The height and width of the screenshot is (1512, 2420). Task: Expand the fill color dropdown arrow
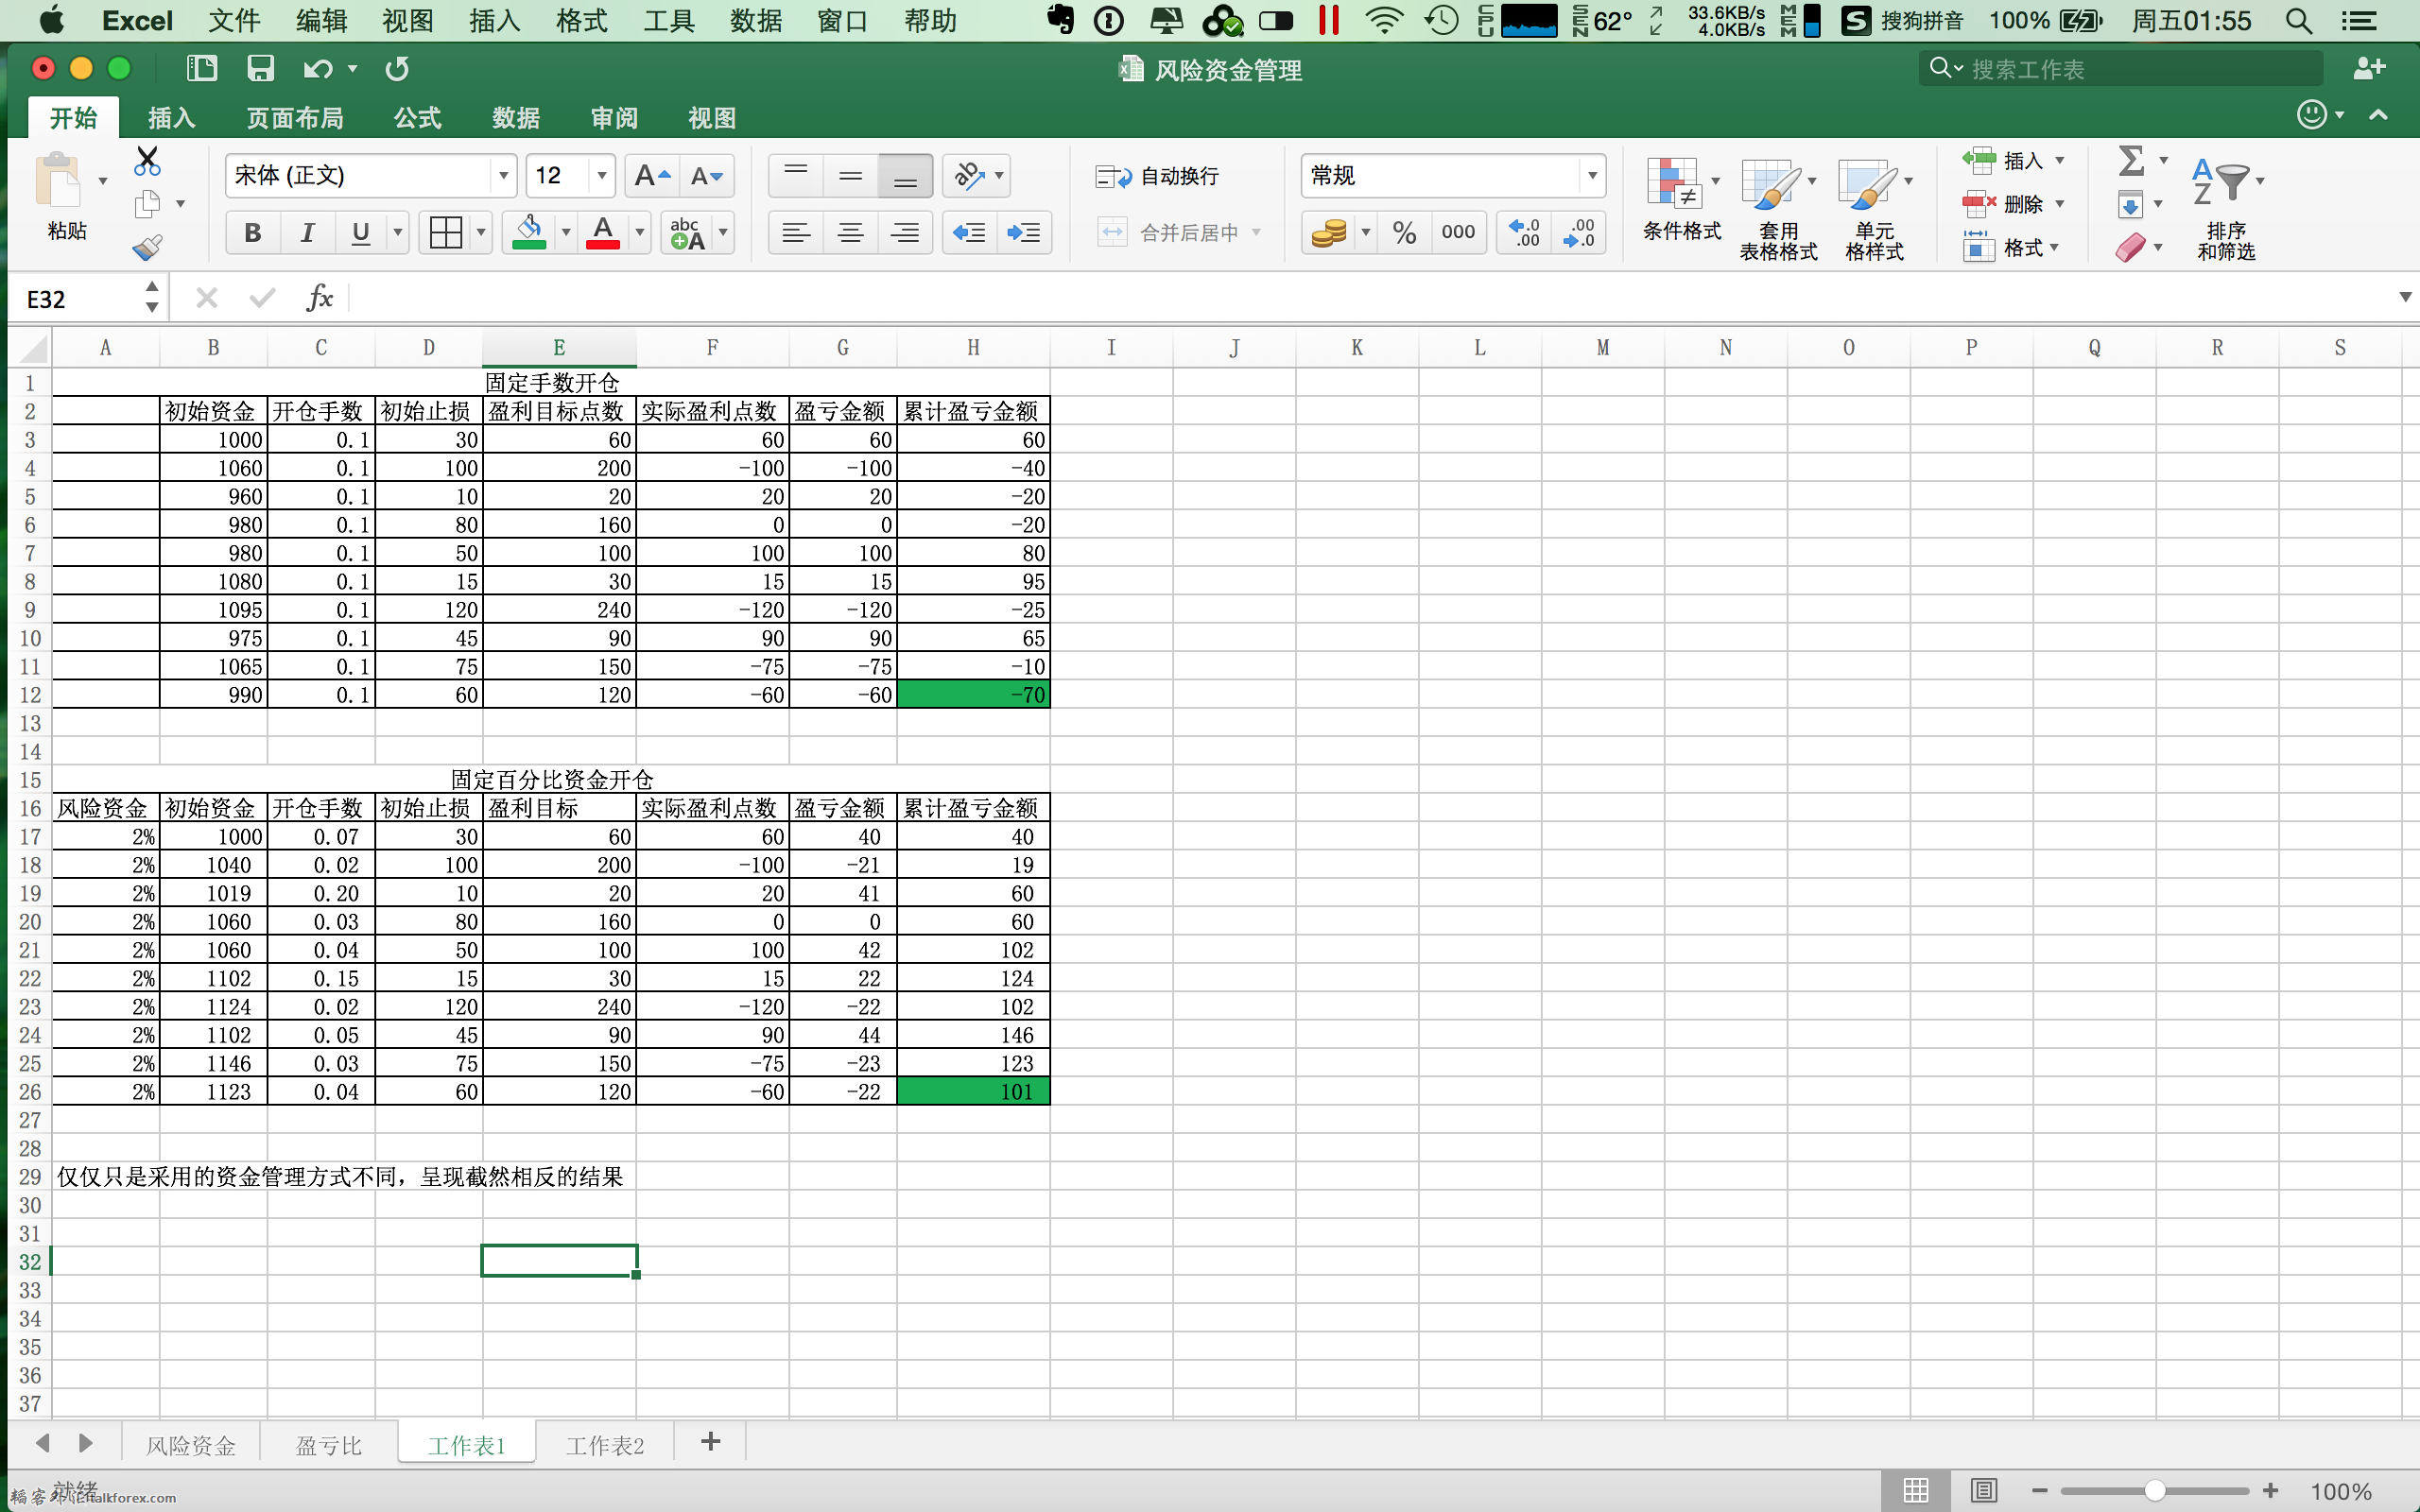click(x=566, y=233)
